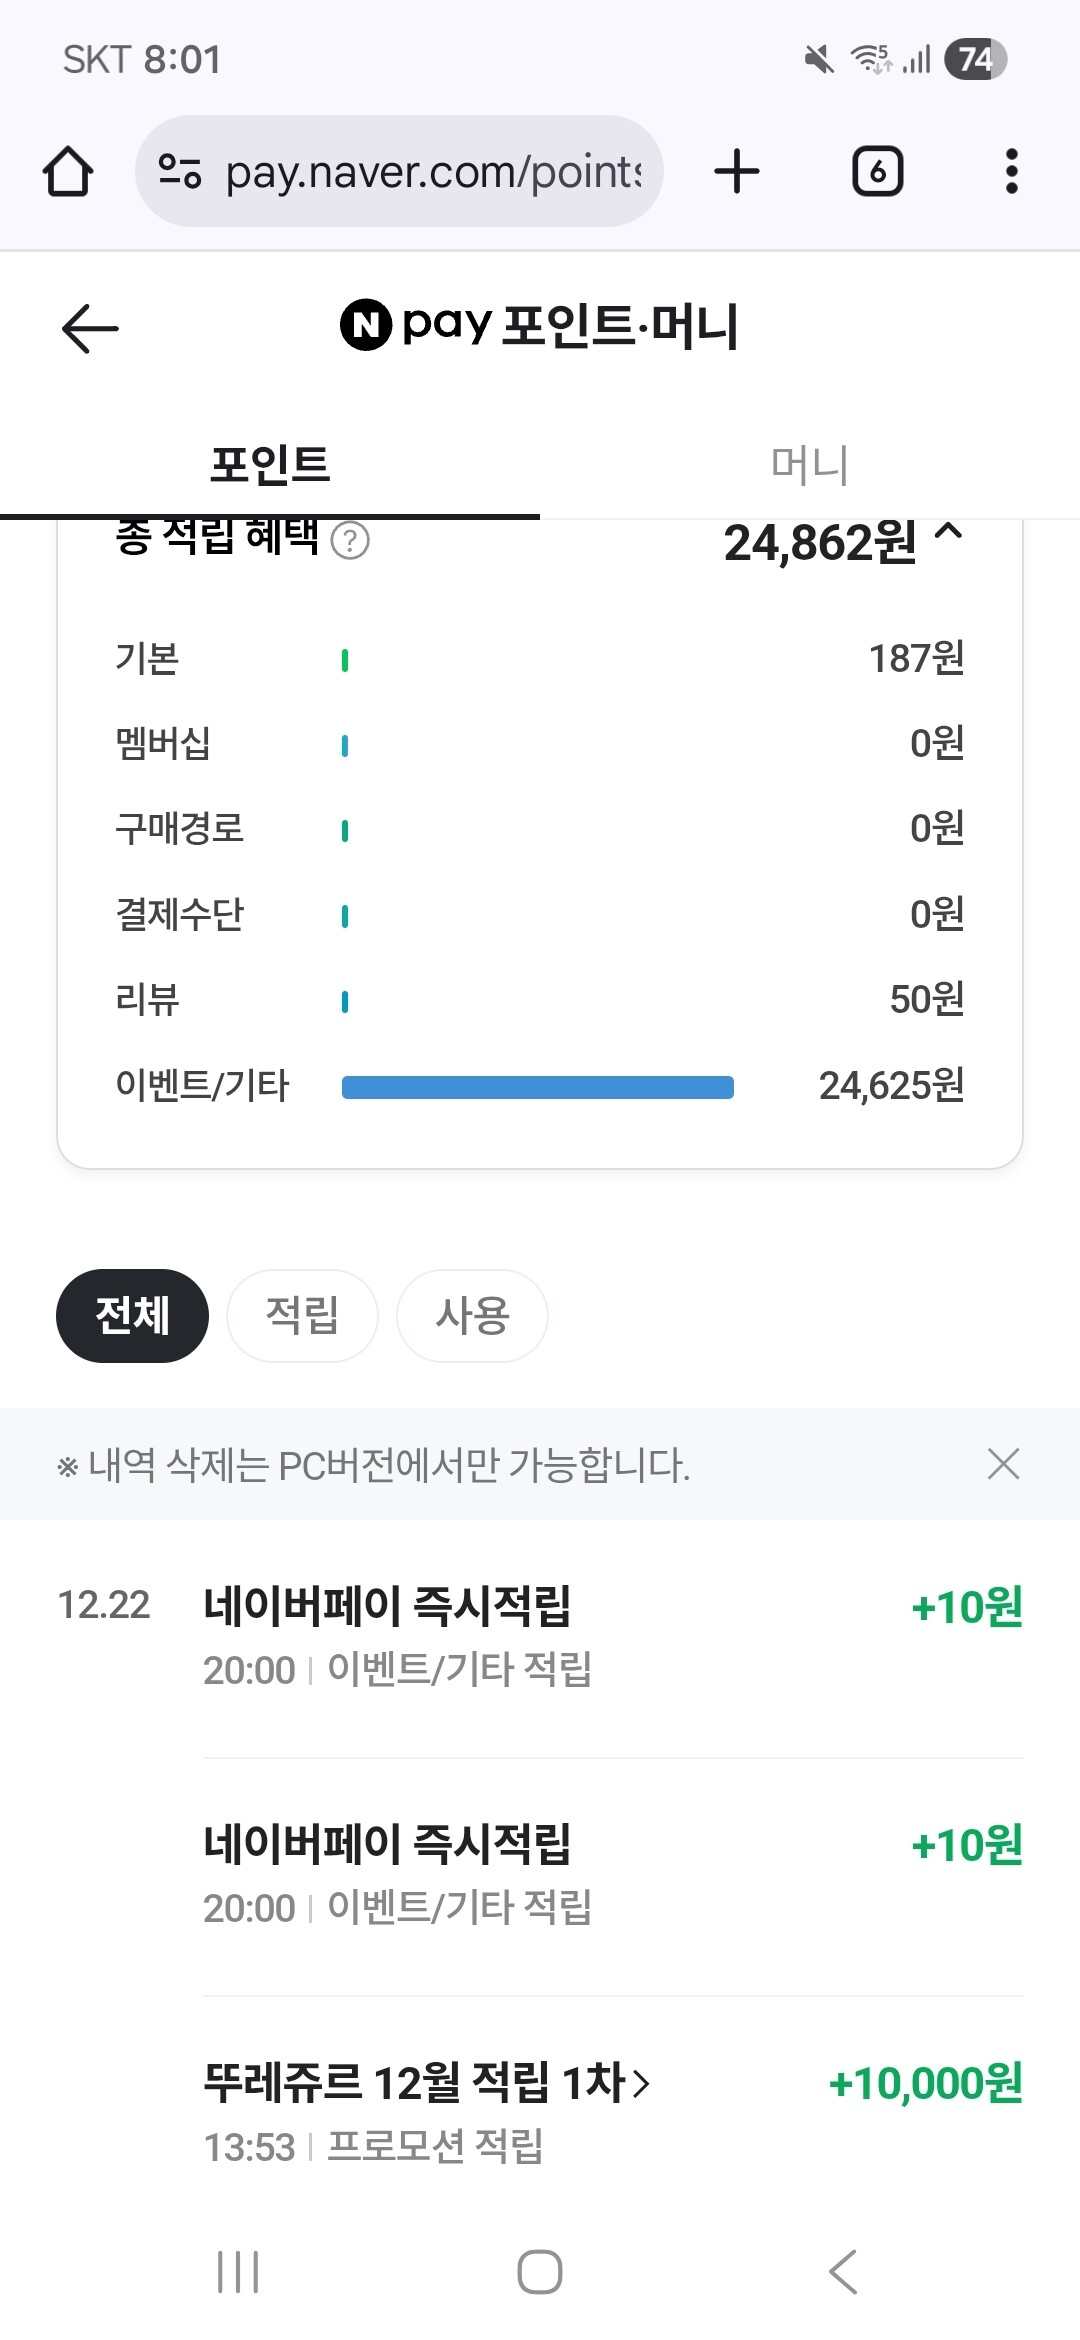Go back using the page arrow
Screen dimensions: 1080x2340
pyautogui.click(x=90, y=328)
